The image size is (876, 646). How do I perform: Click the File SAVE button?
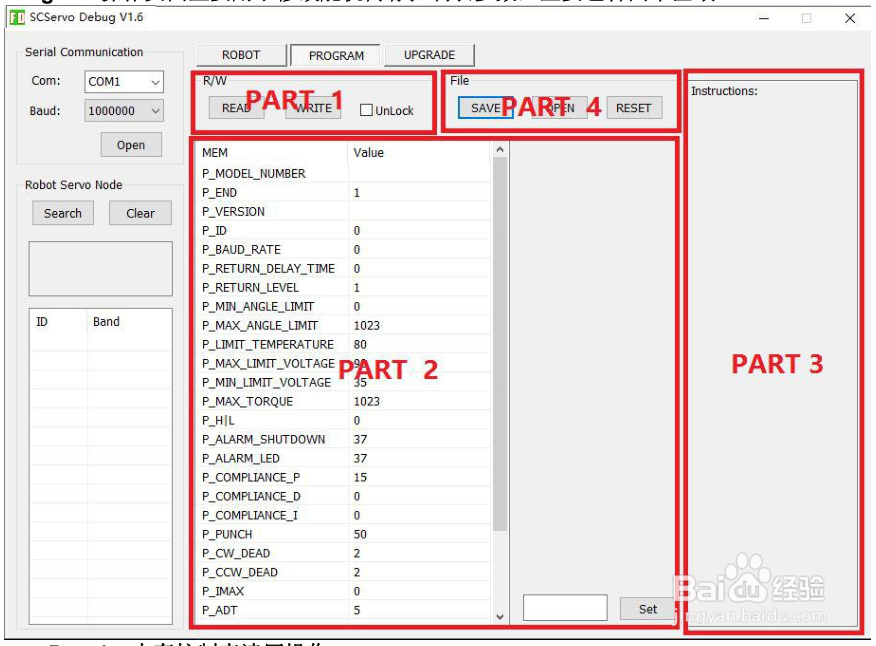coord(485,108)
